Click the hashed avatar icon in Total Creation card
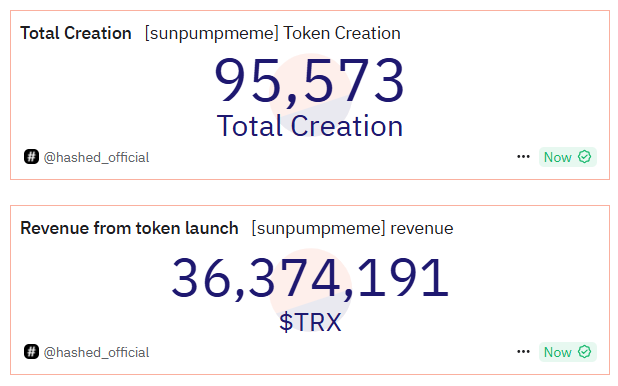Viewport: 618px width, 386px height. [x=31, y=157]
